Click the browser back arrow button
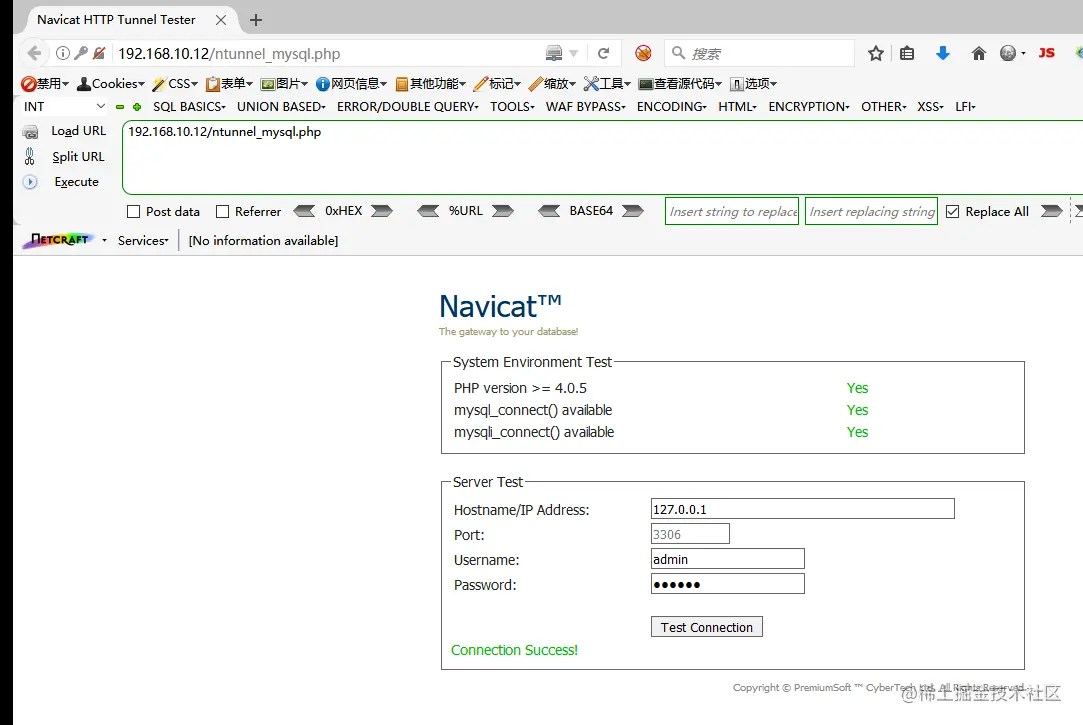 [34, 53]
